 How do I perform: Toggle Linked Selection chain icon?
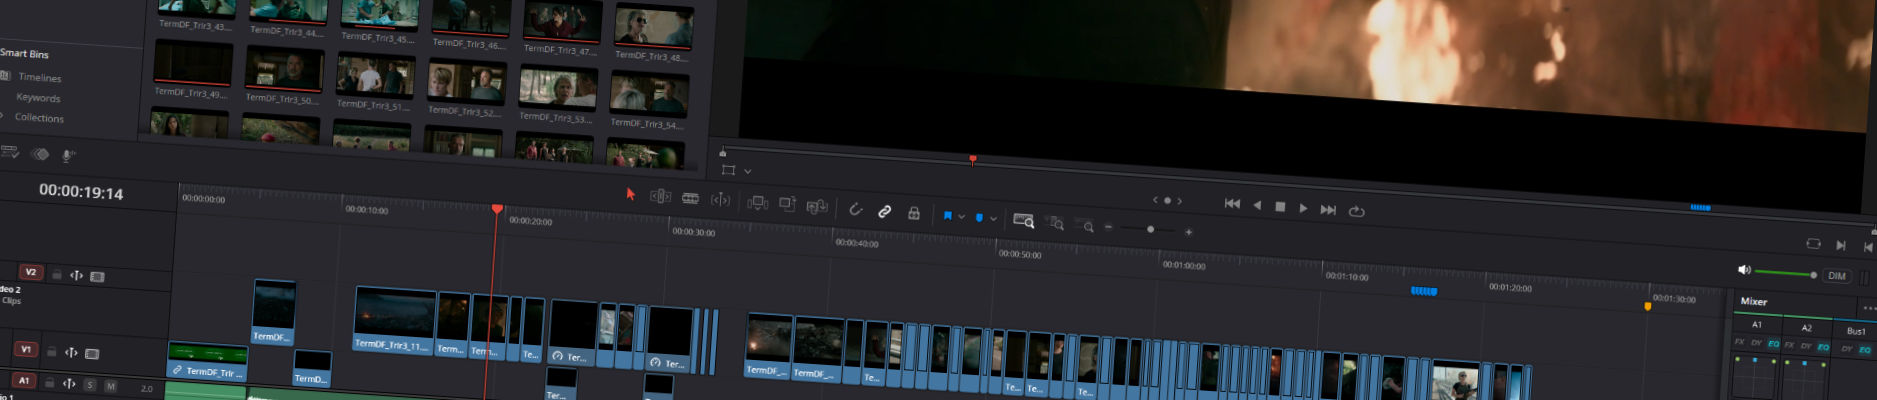(884, 211)
